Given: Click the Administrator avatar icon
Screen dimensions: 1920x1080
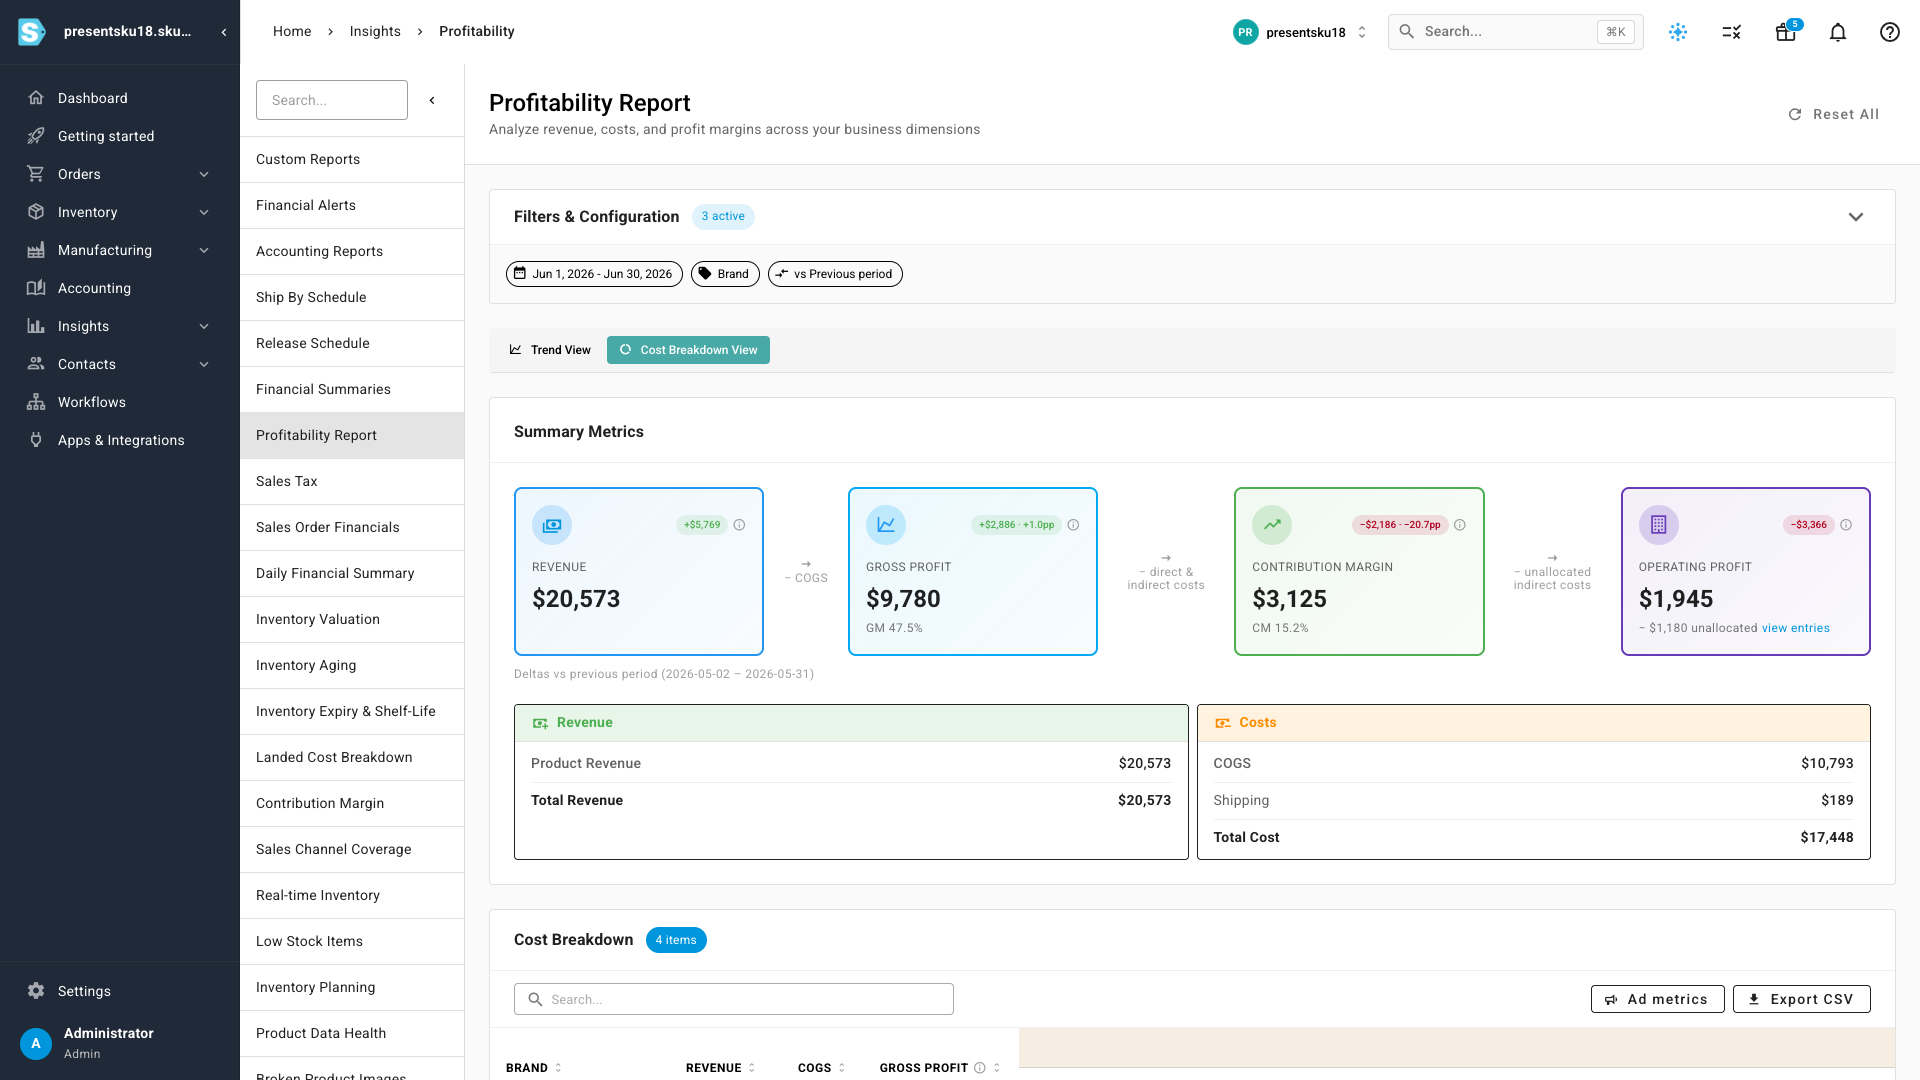Looking at the screenshot, I should (36, 1043).
